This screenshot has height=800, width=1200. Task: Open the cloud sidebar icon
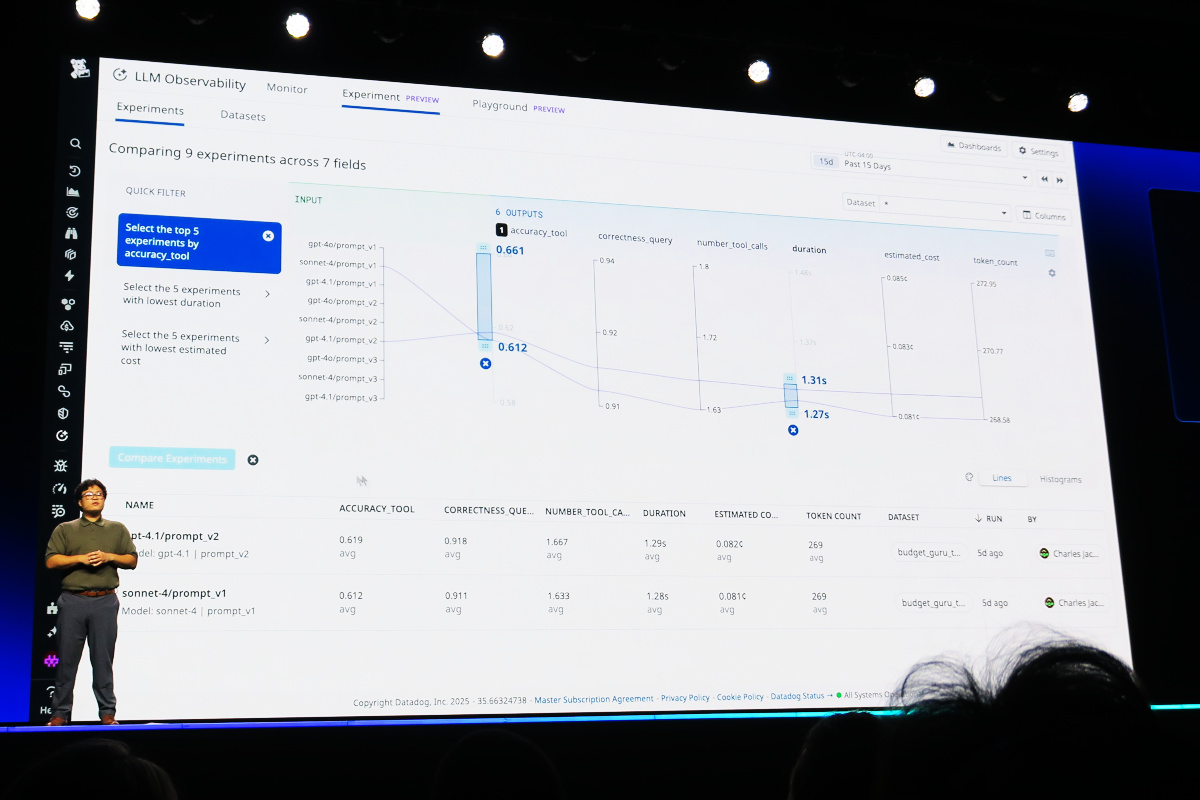point(67,326)
